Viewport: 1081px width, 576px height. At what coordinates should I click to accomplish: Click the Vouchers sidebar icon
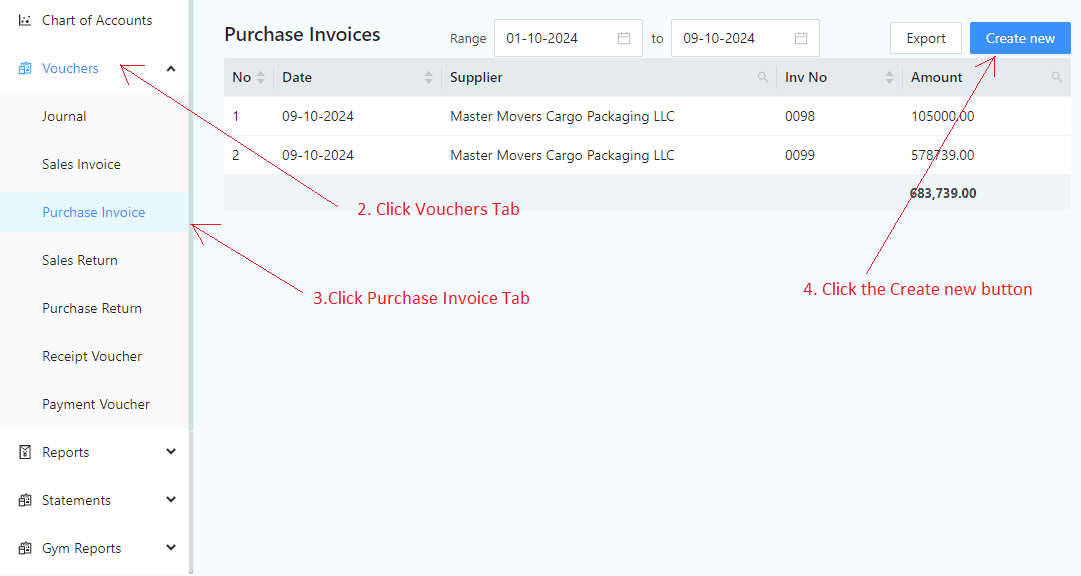(x=25, y=68)
